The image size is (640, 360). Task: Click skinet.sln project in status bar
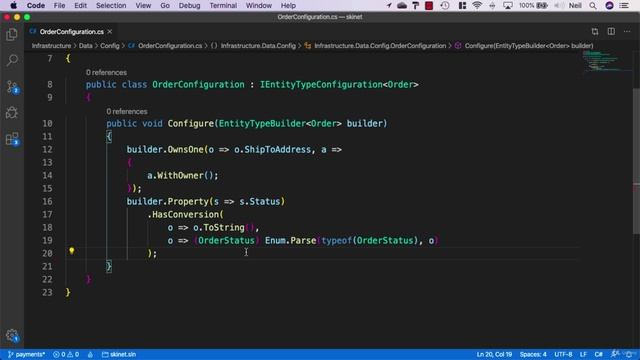tap(119, 354)
